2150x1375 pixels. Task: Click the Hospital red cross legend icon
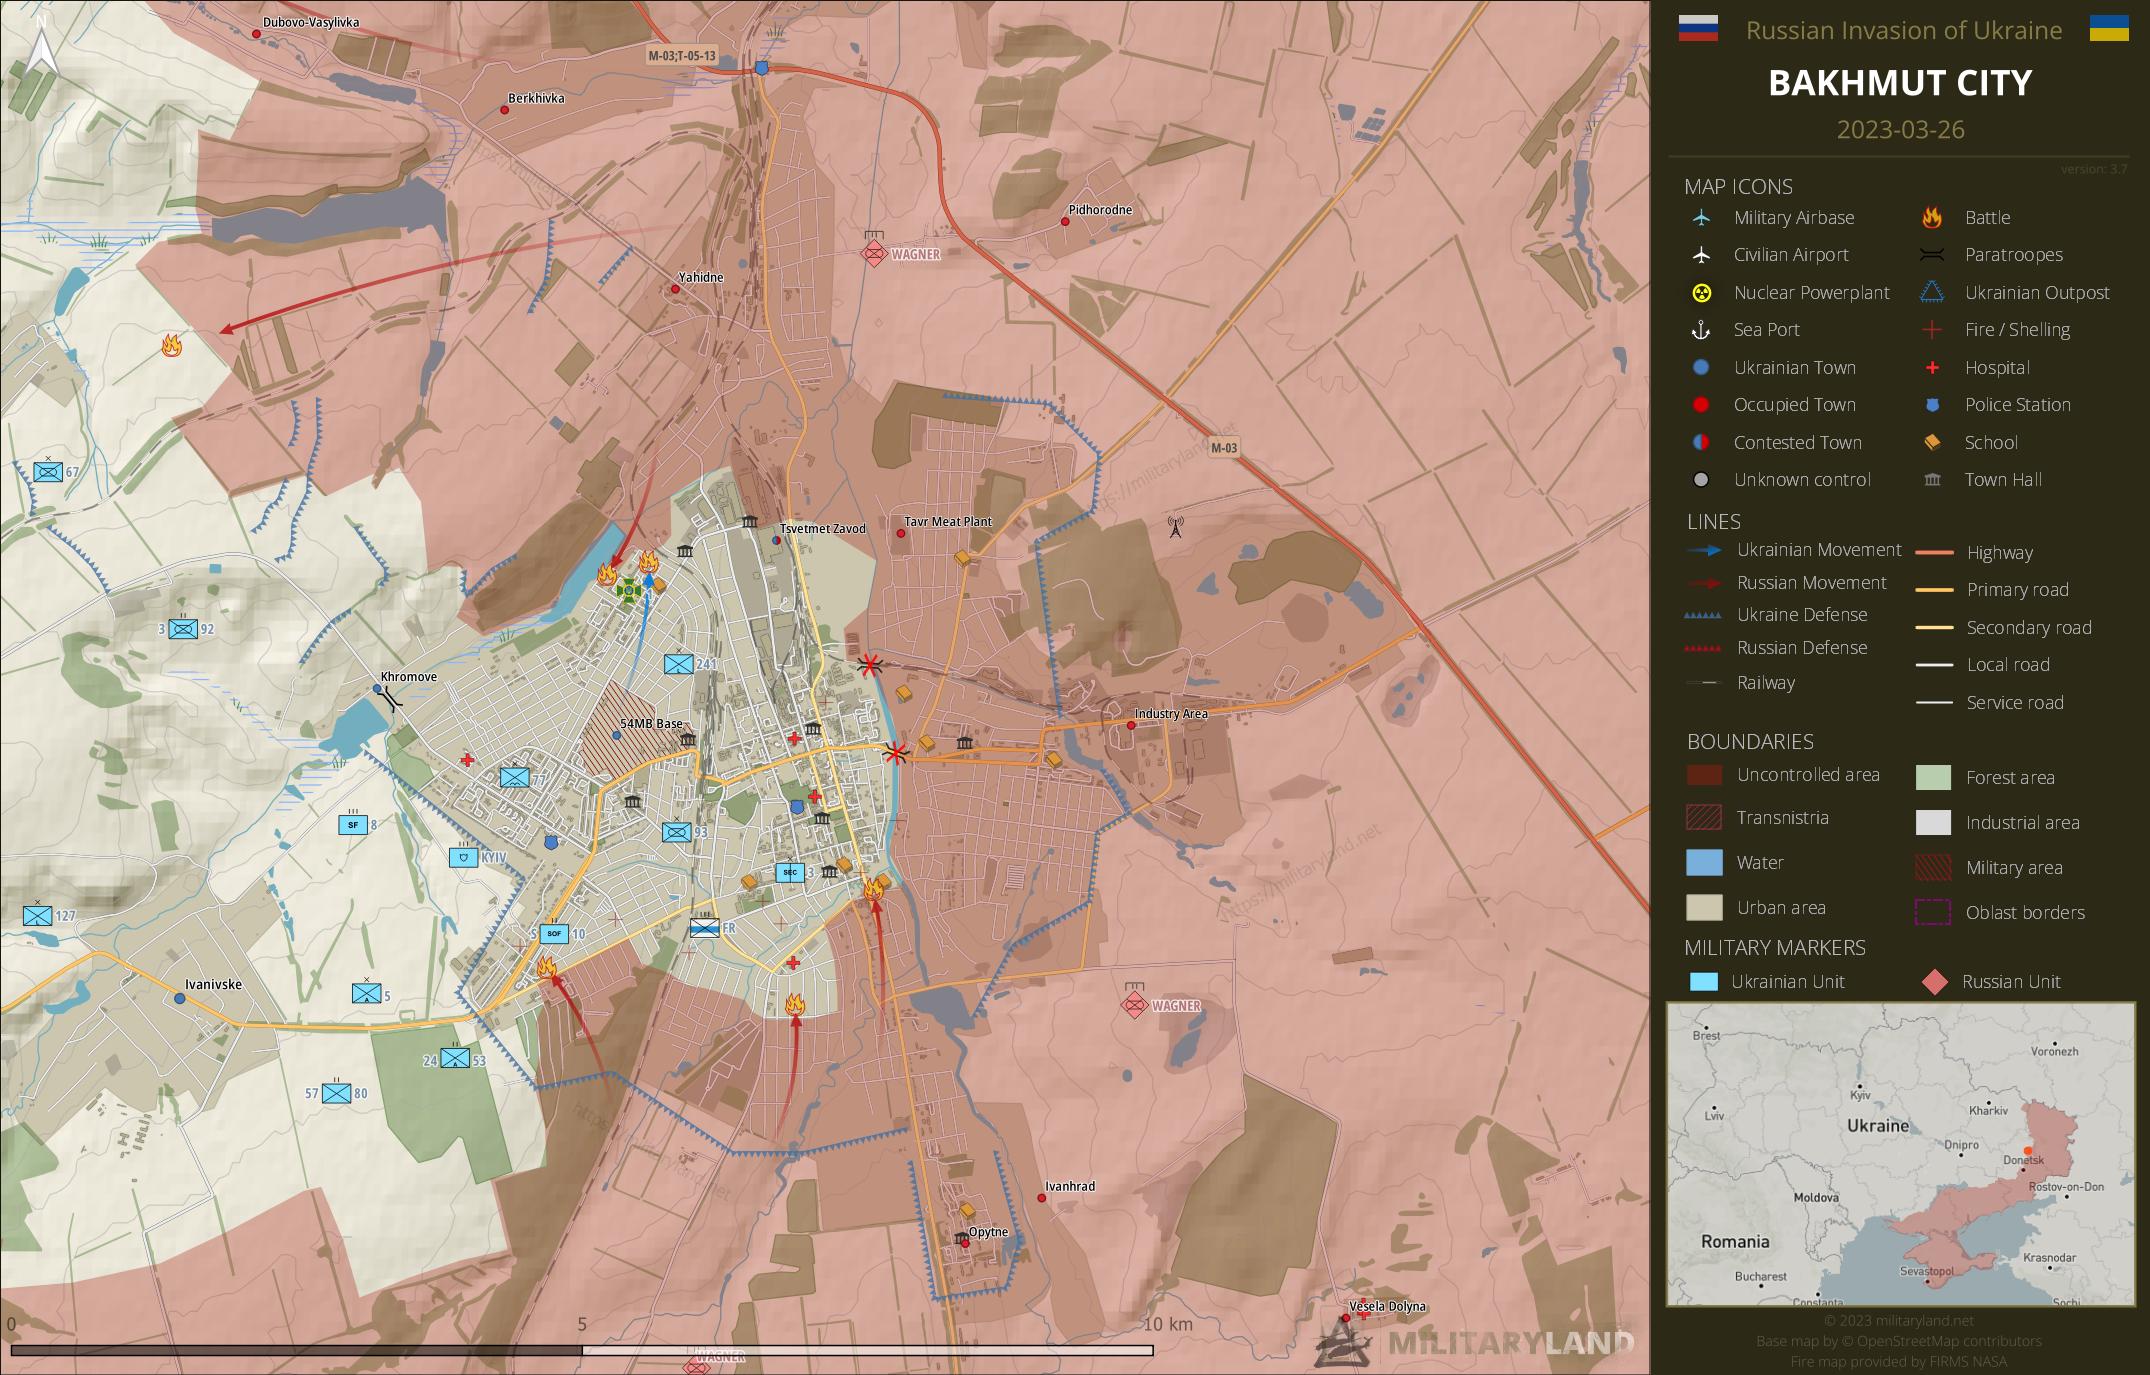(1932, 368)
